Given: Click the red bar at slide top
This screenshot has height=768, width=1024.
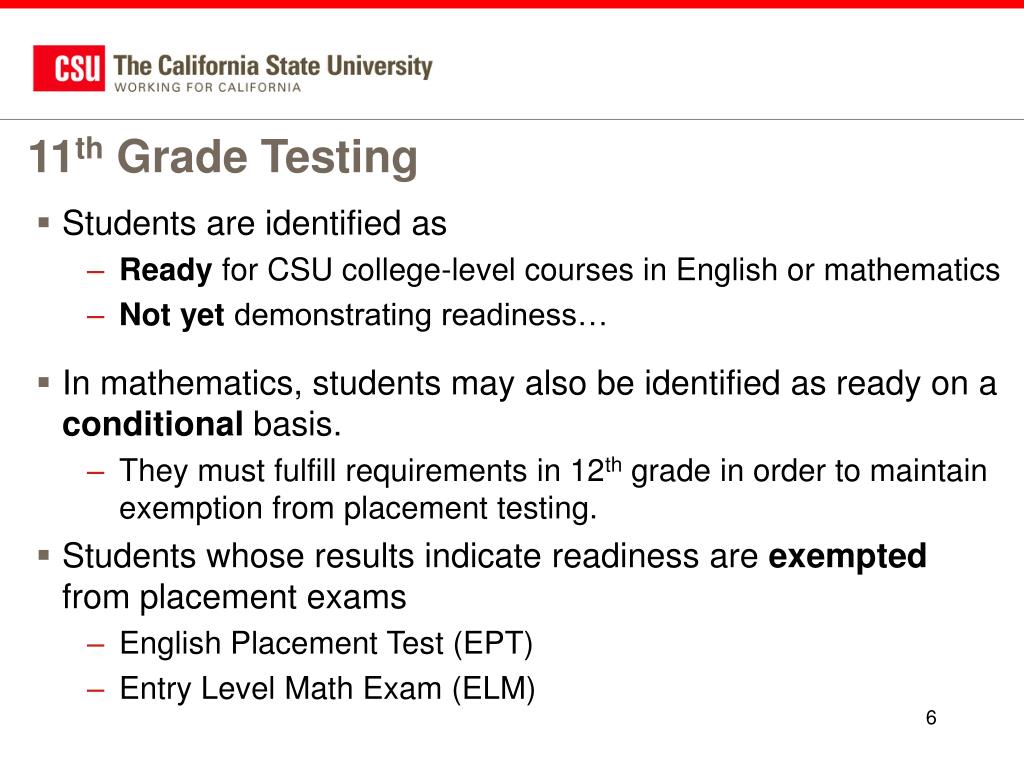Looking at the screenshot, I should pos(512,4).
